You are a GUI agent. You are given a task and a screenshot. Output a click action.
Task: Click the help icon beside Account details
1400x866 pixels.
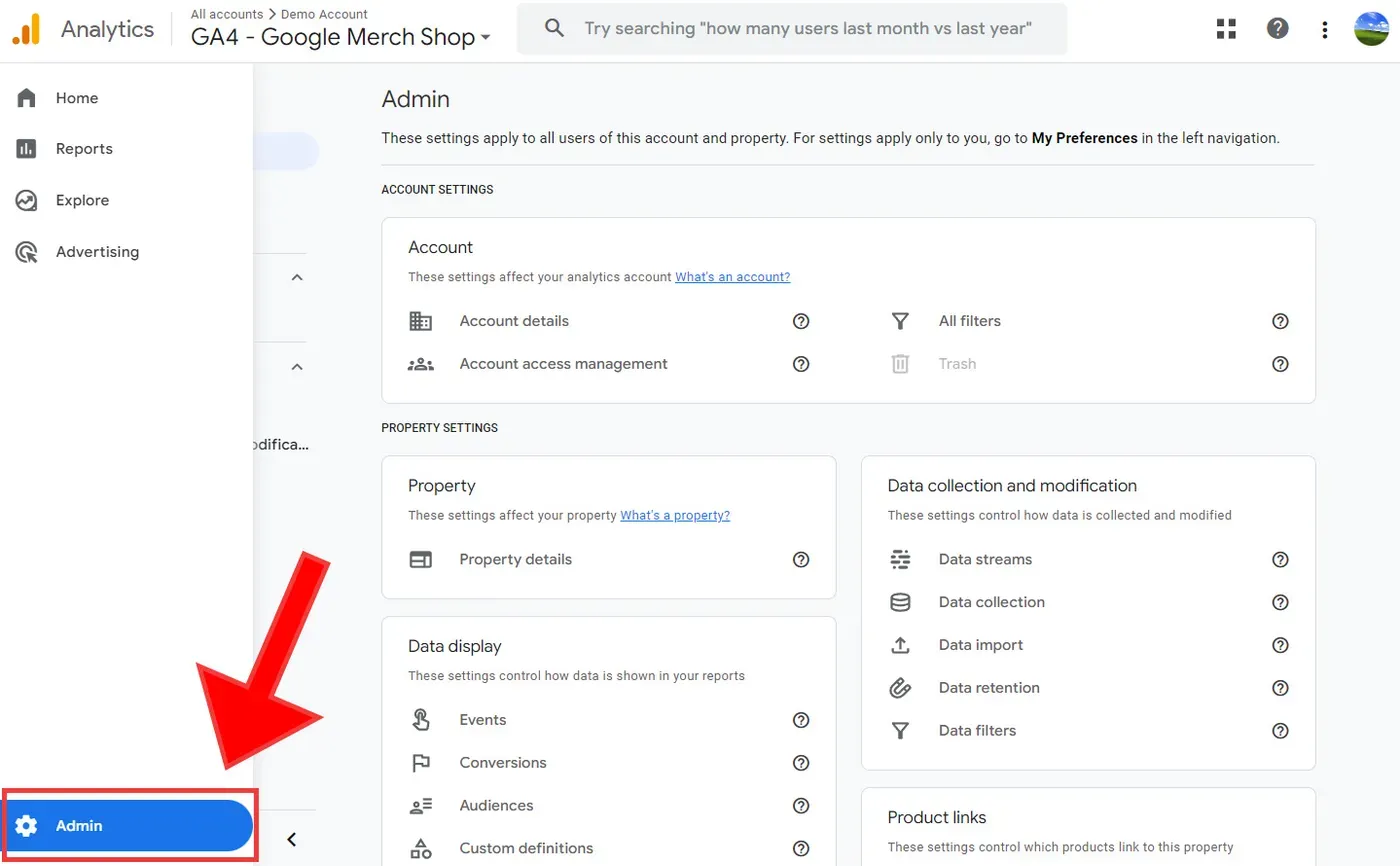point(801,321)
